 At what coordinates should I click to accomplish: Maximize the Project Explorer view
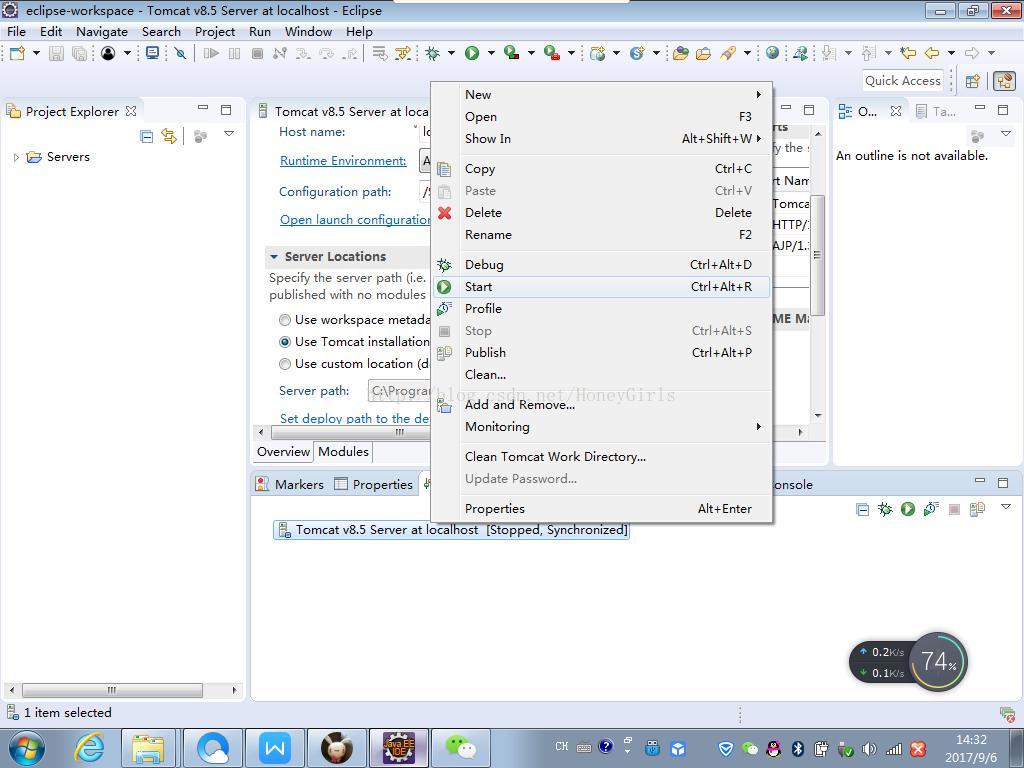tap(226, 110)
